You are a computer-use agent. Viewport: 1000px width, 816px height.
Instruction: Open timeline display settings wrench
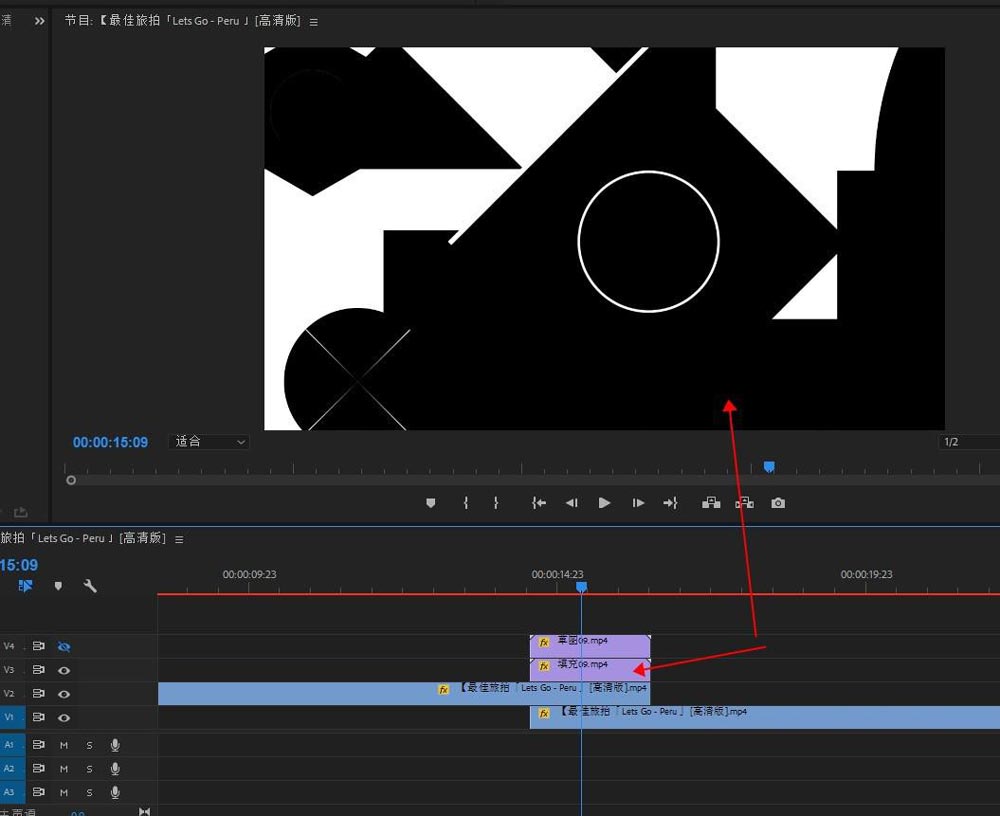pos(90,586)
